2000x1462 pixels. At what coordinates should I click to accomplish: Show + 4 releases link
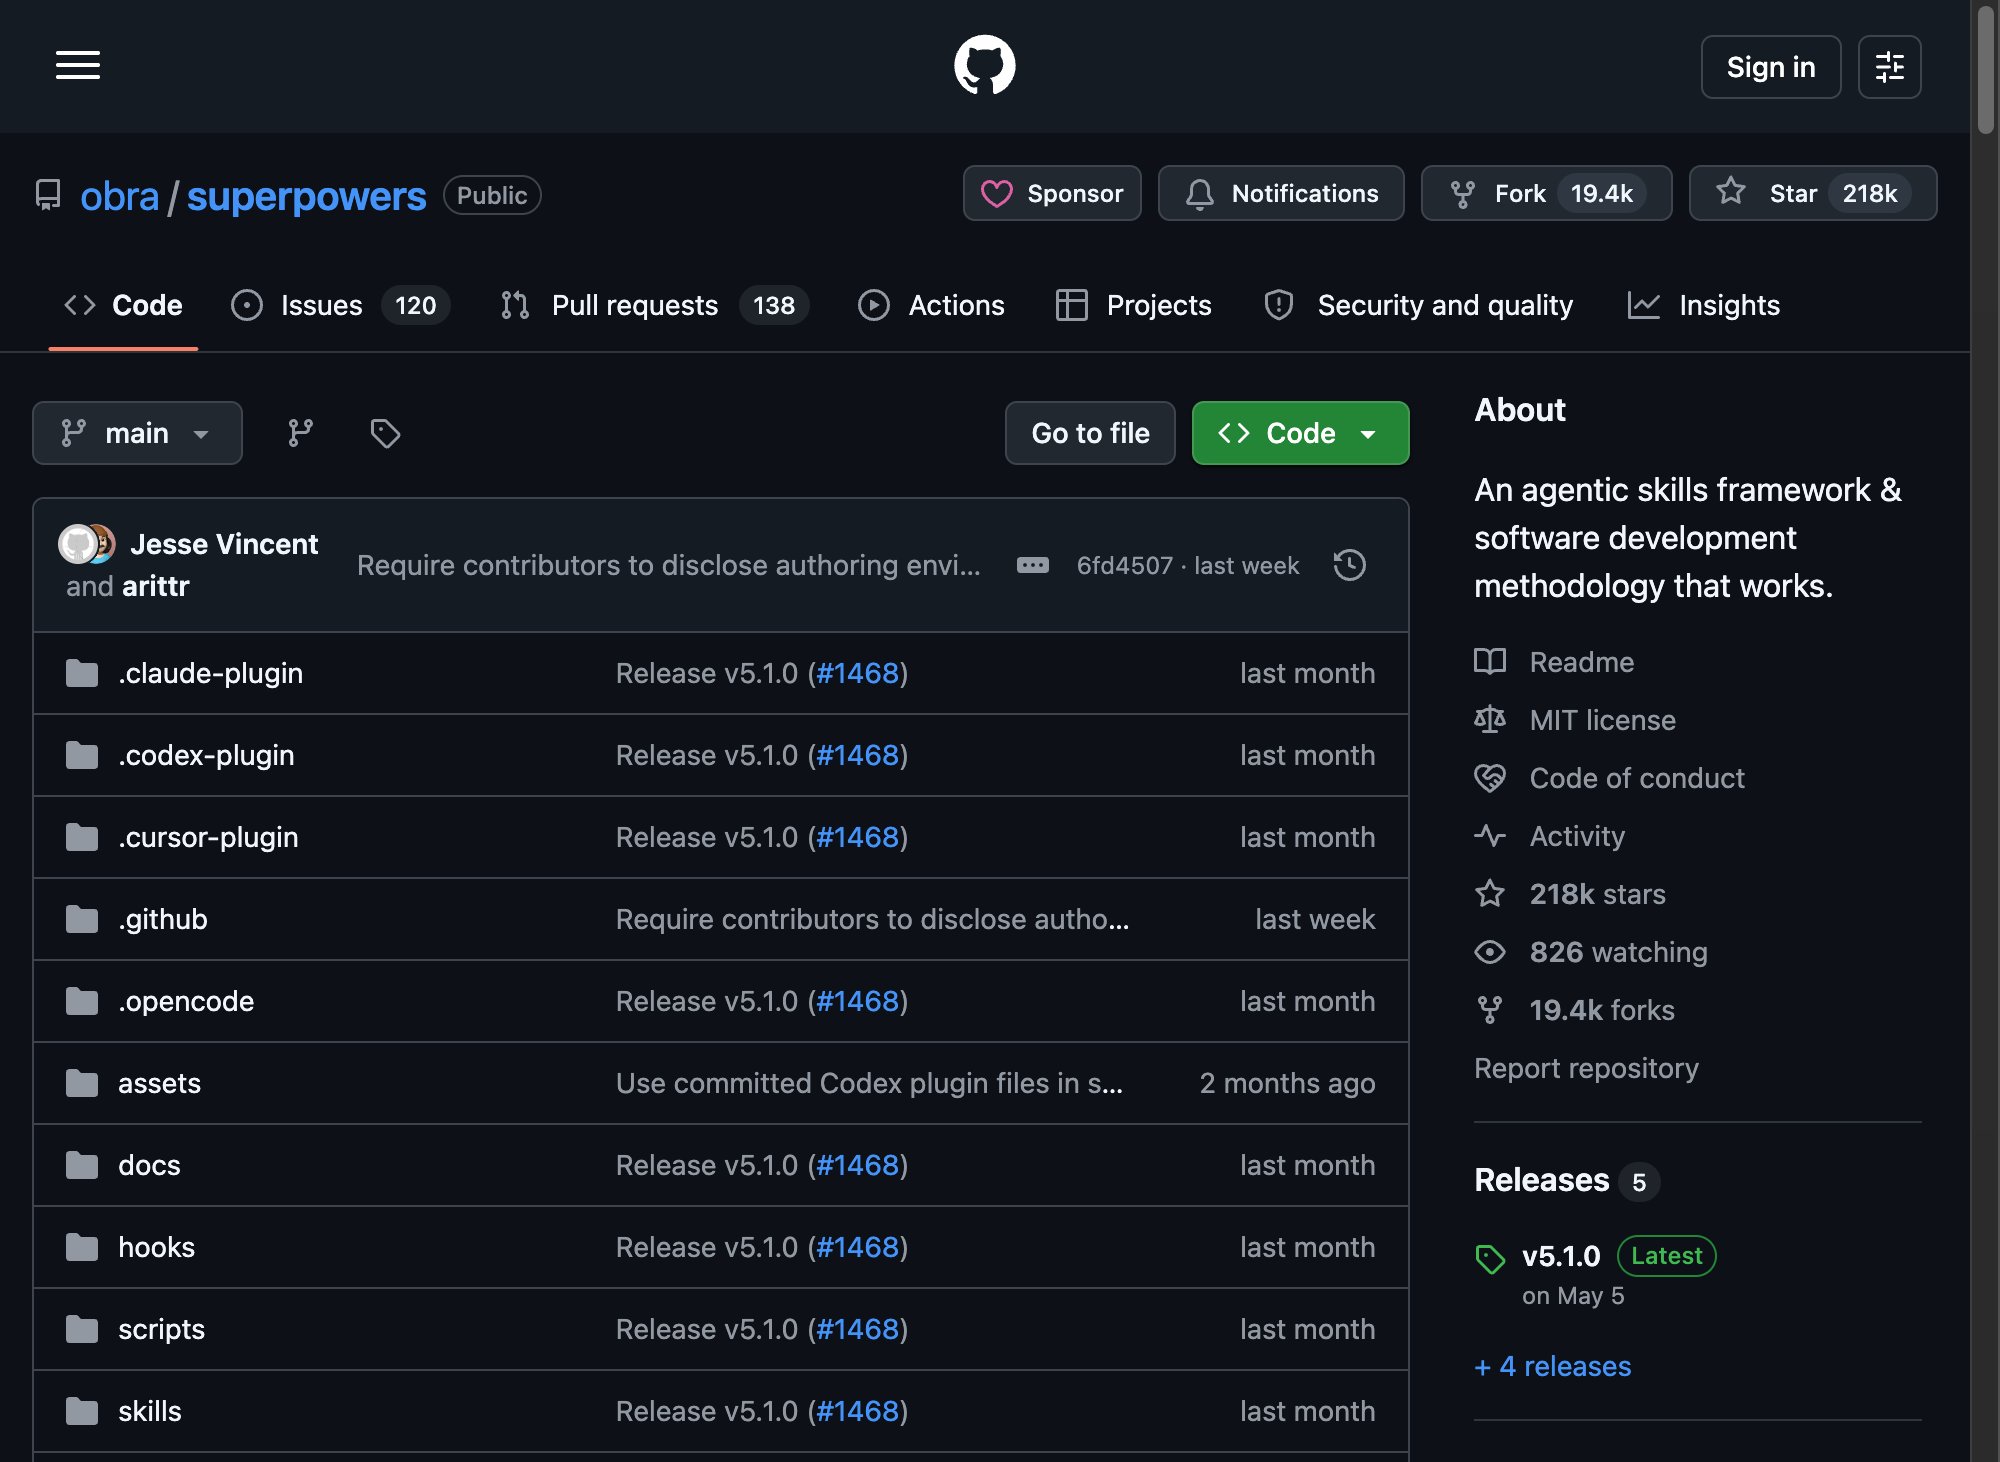coord(1553,1366)
